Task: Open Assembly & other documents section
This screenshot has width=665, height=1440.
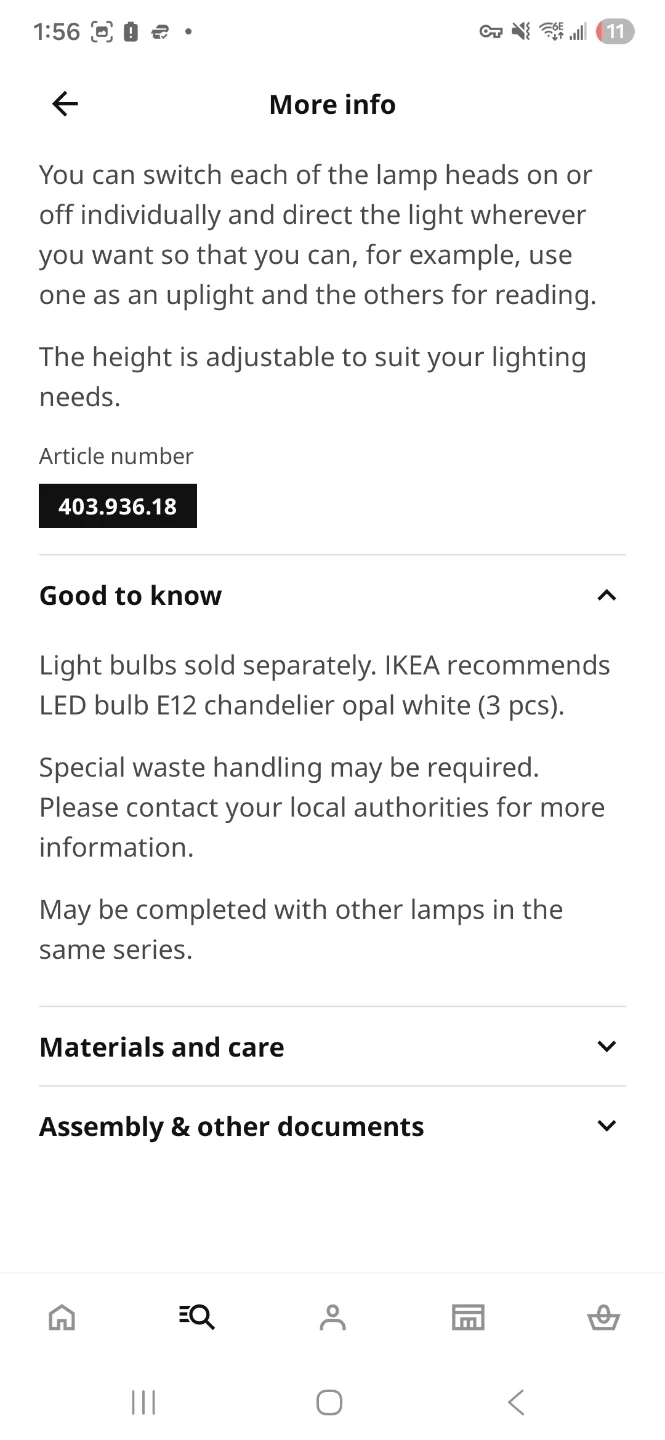Action: click(x=232, y=1127)
